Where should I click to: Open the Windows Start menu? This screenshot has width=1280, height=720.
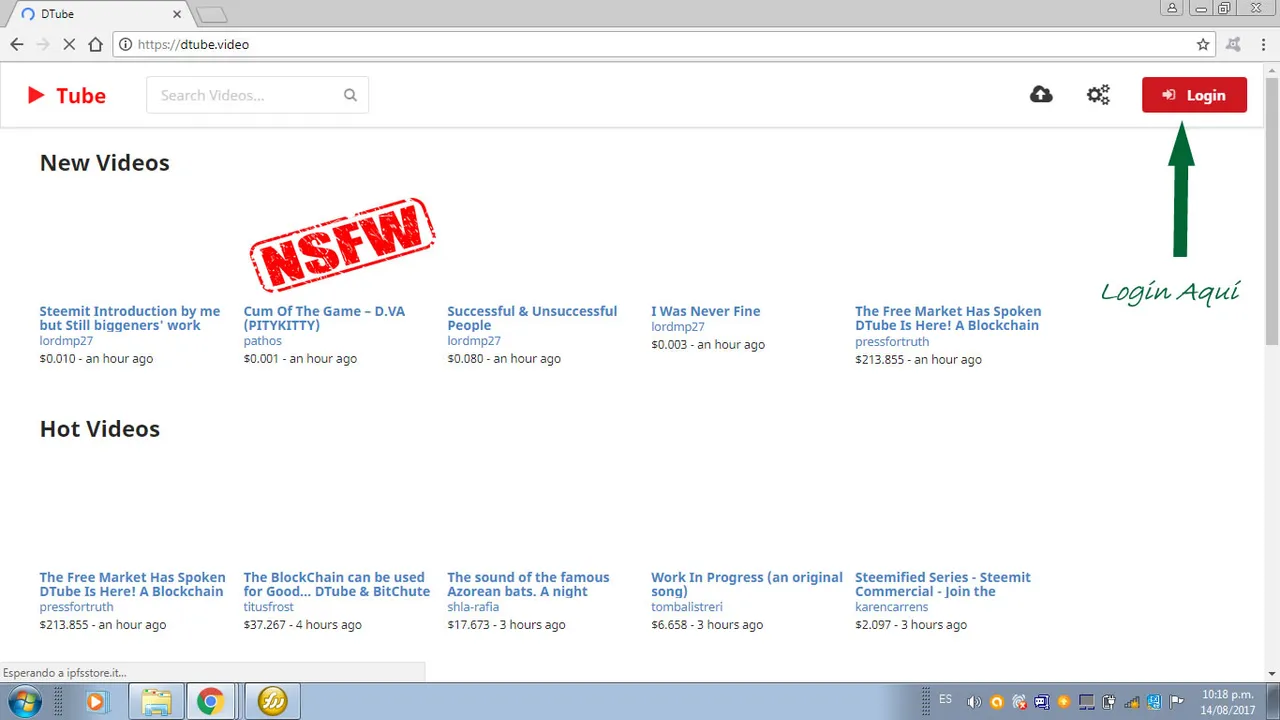click(24, 701)
